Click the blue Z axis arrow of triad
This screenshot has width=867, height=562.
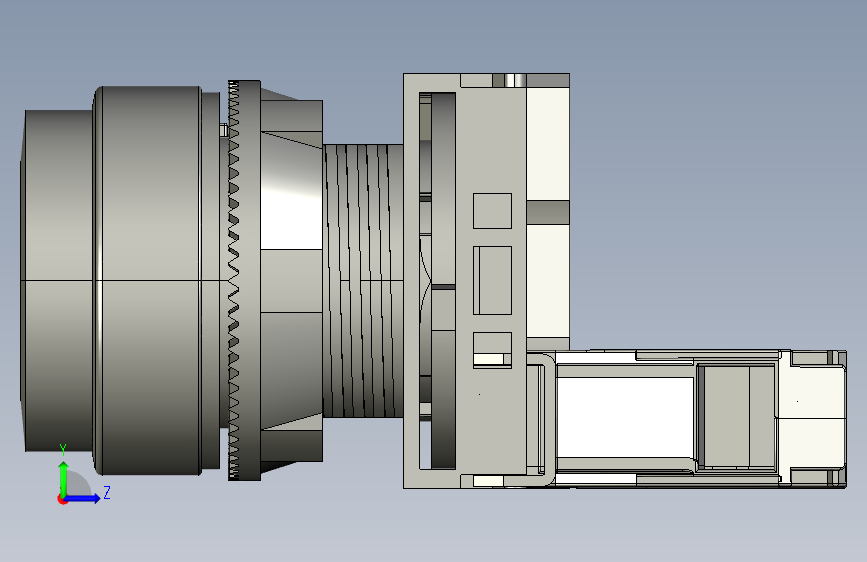pyautogui.click(x=82, y=498)
